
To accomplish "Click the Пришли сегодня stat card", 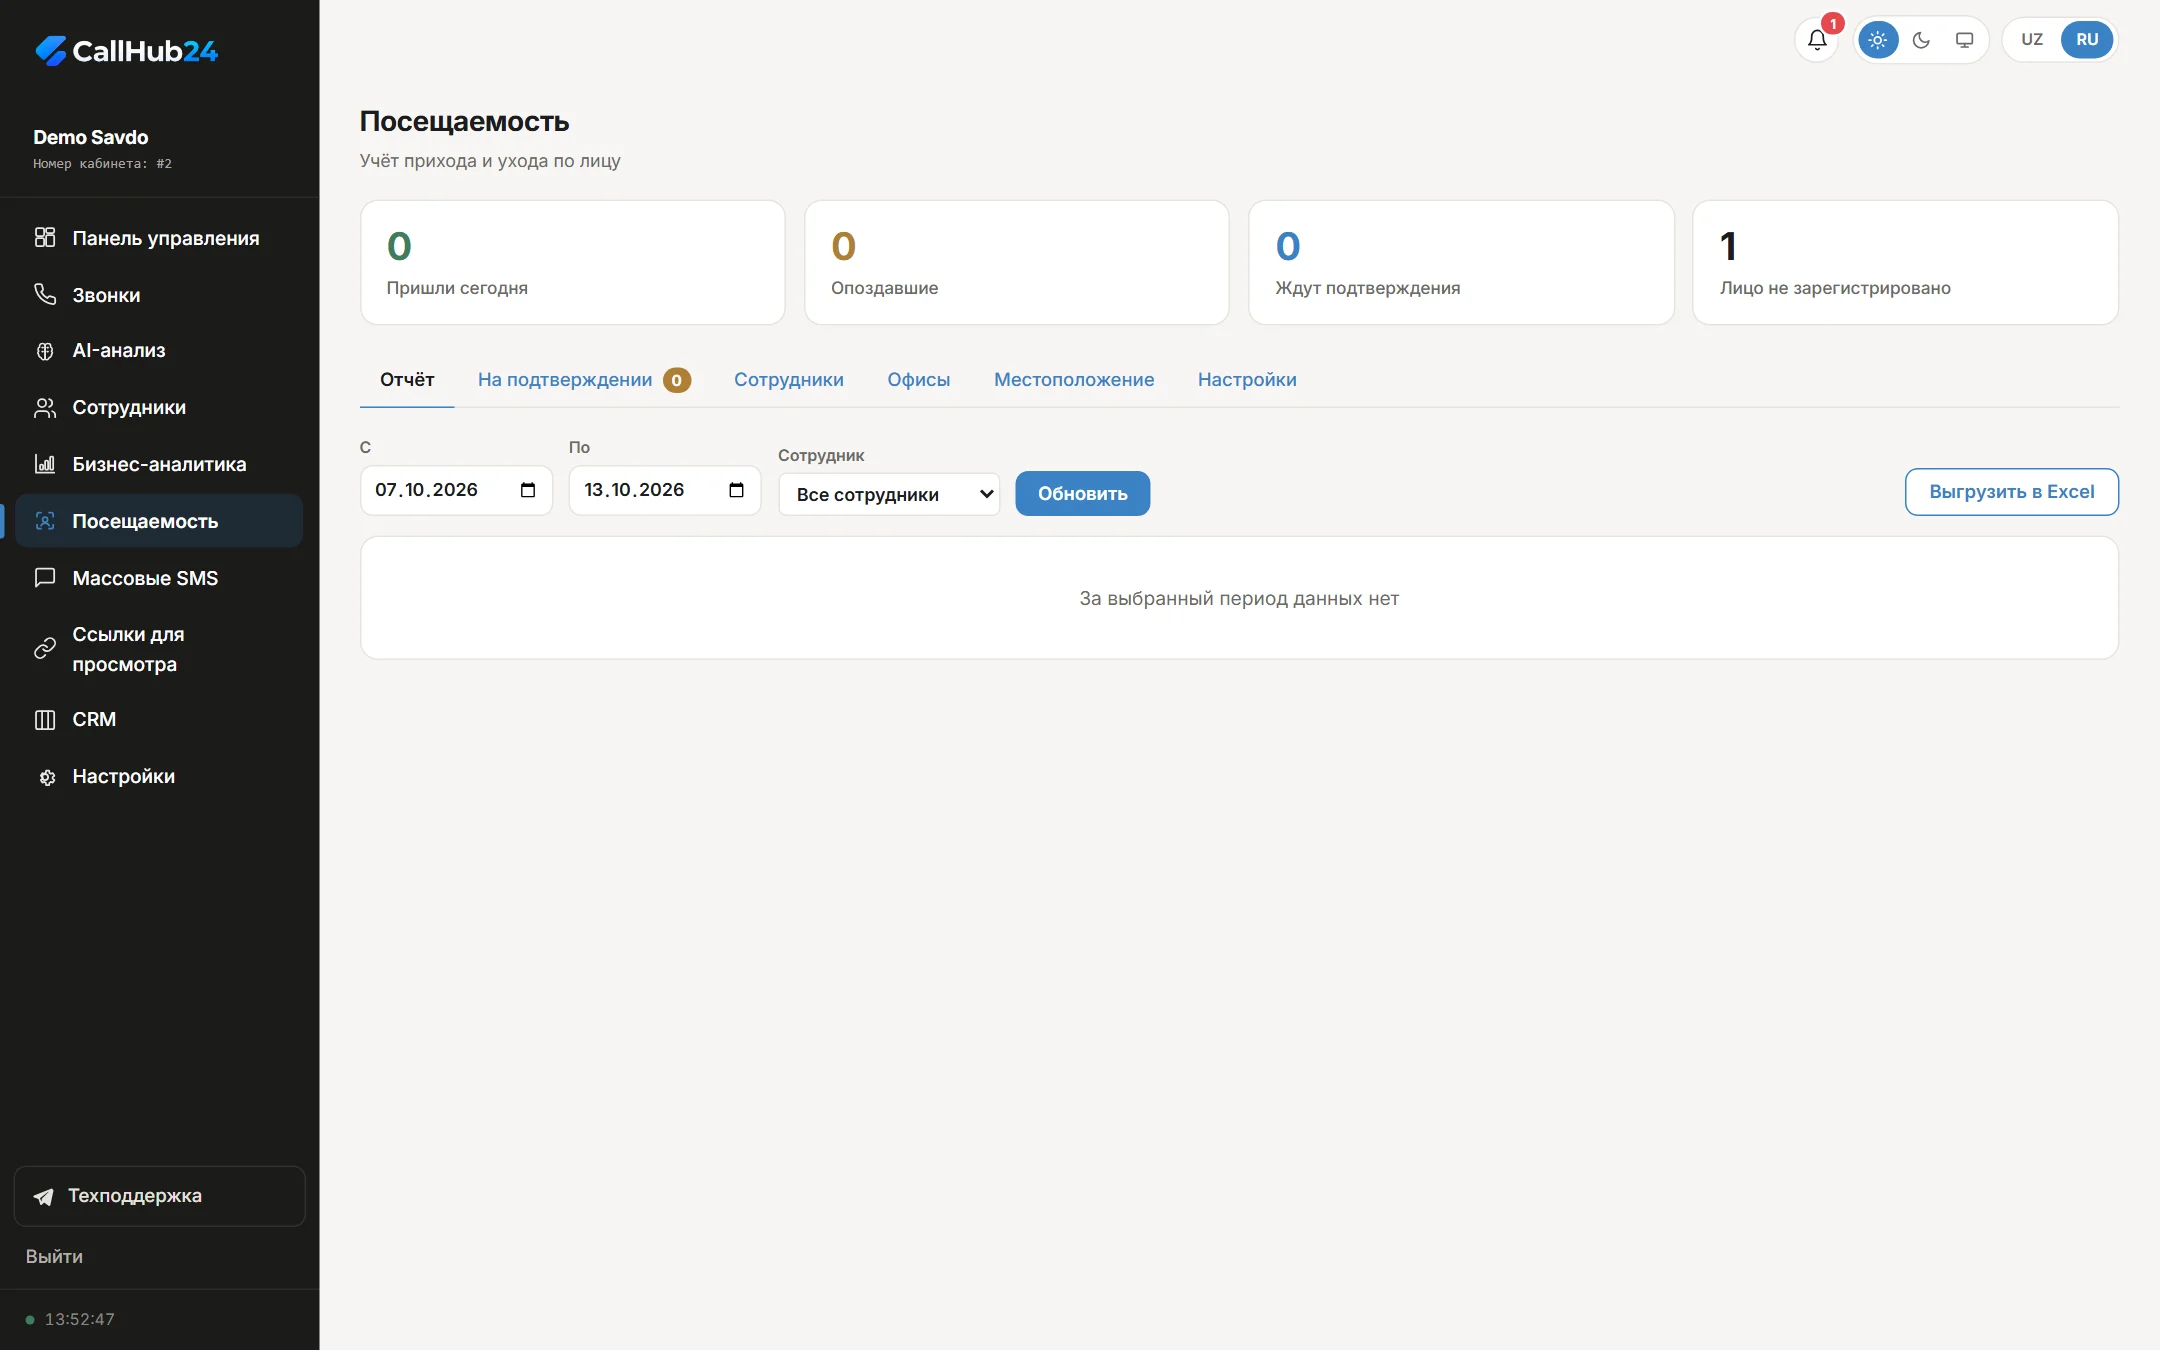I will click(x=573, y=262).
